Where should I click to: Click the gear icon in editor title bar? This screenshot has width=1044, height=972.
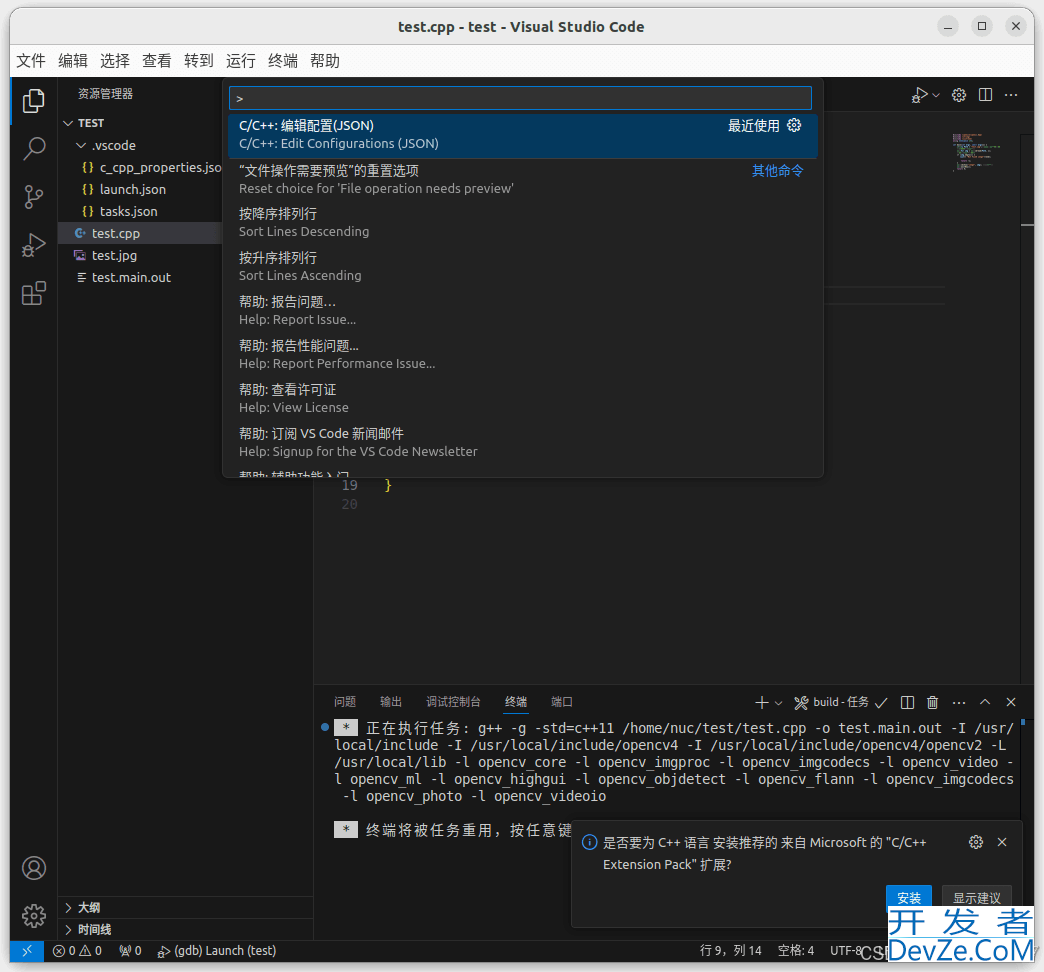point(959,95)
